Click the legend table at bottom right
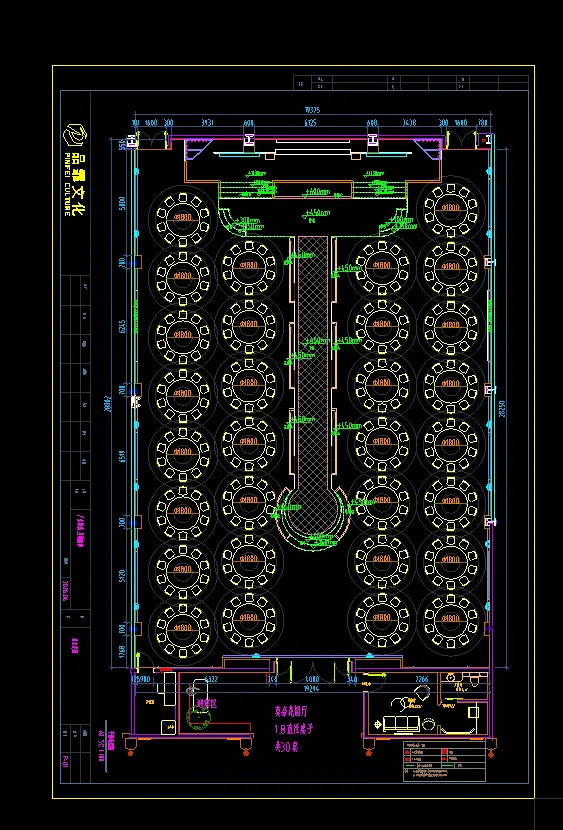563x830 pixels. tap(444, 761)
